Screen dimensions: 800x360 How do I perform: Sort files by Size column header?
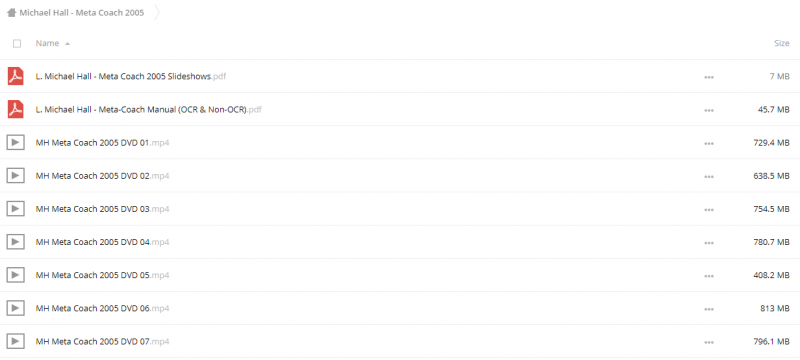(x=782, y=43)
